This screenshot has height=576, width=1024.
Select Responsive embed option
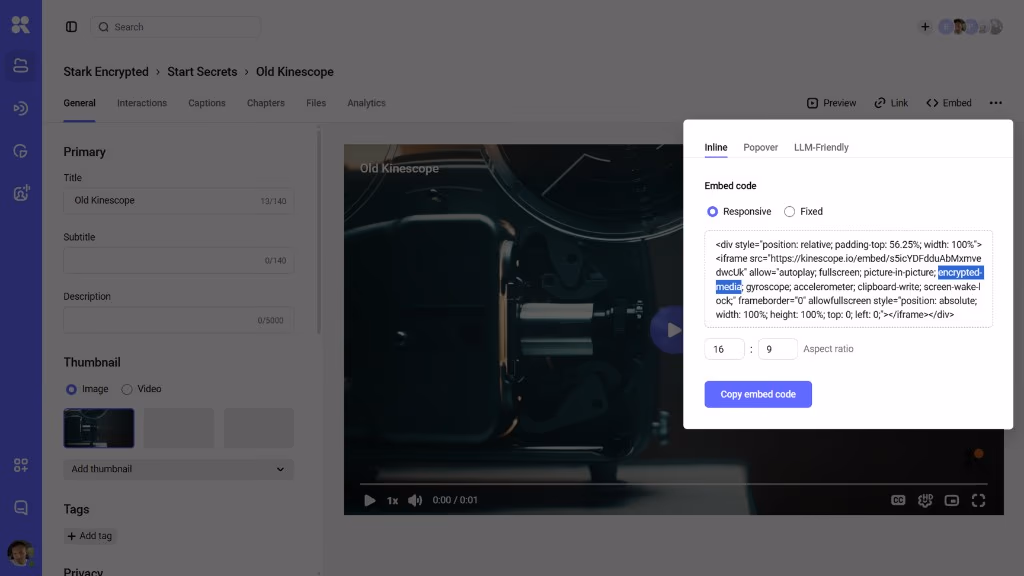[x=739, y=212]
